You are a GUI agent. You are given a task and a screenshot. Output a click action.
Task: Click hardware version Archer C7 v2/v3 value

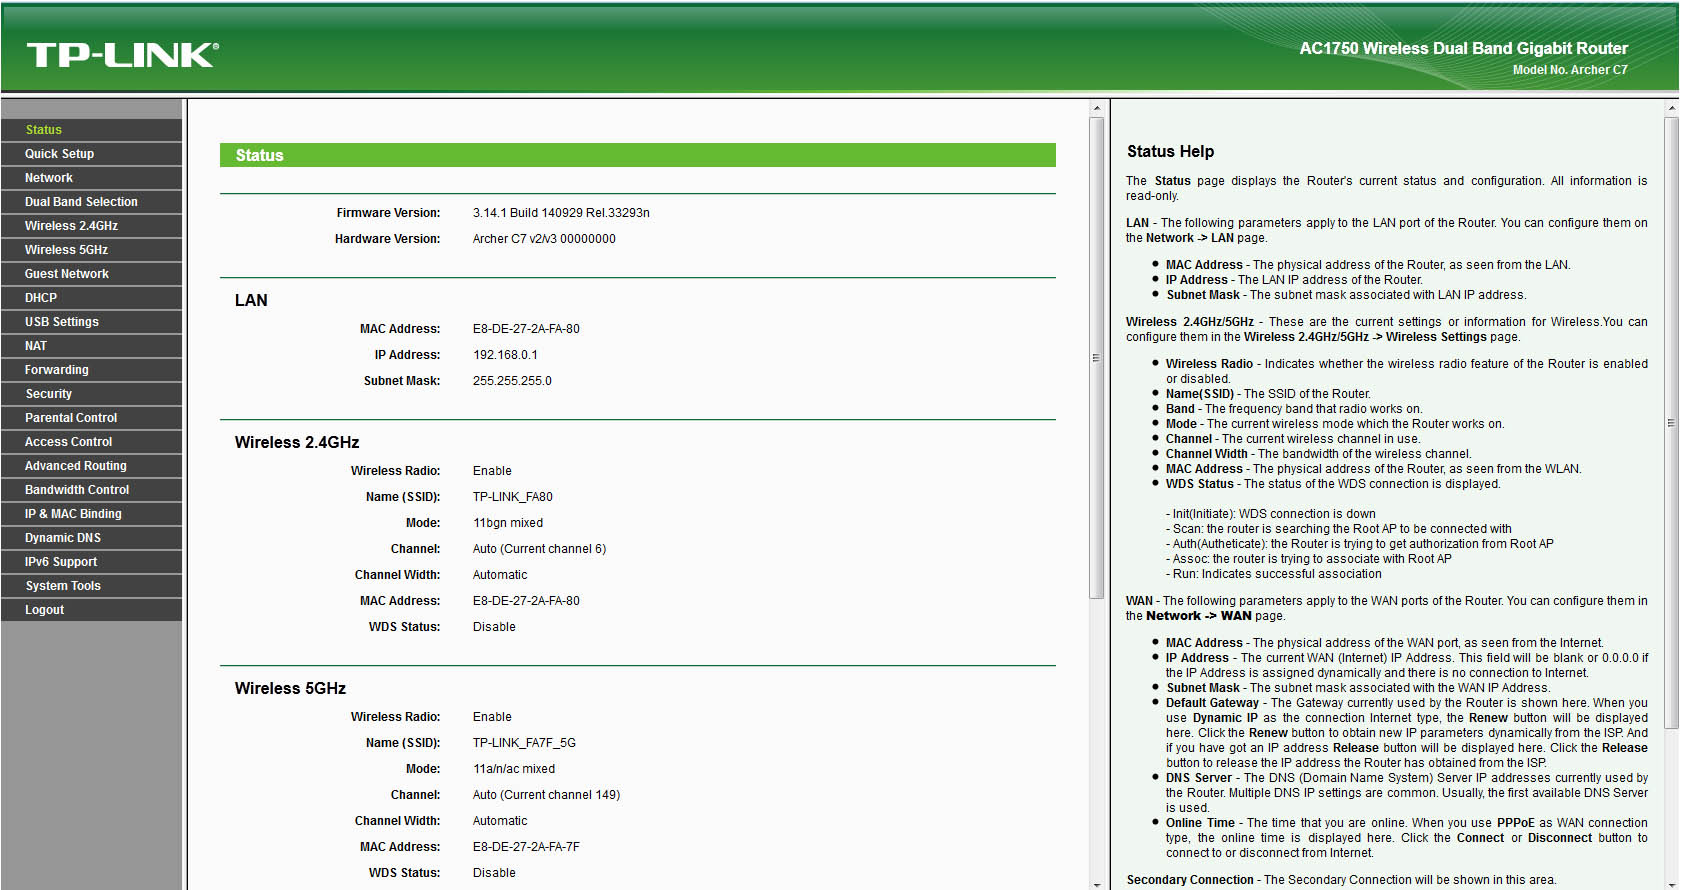pos(544,239)
